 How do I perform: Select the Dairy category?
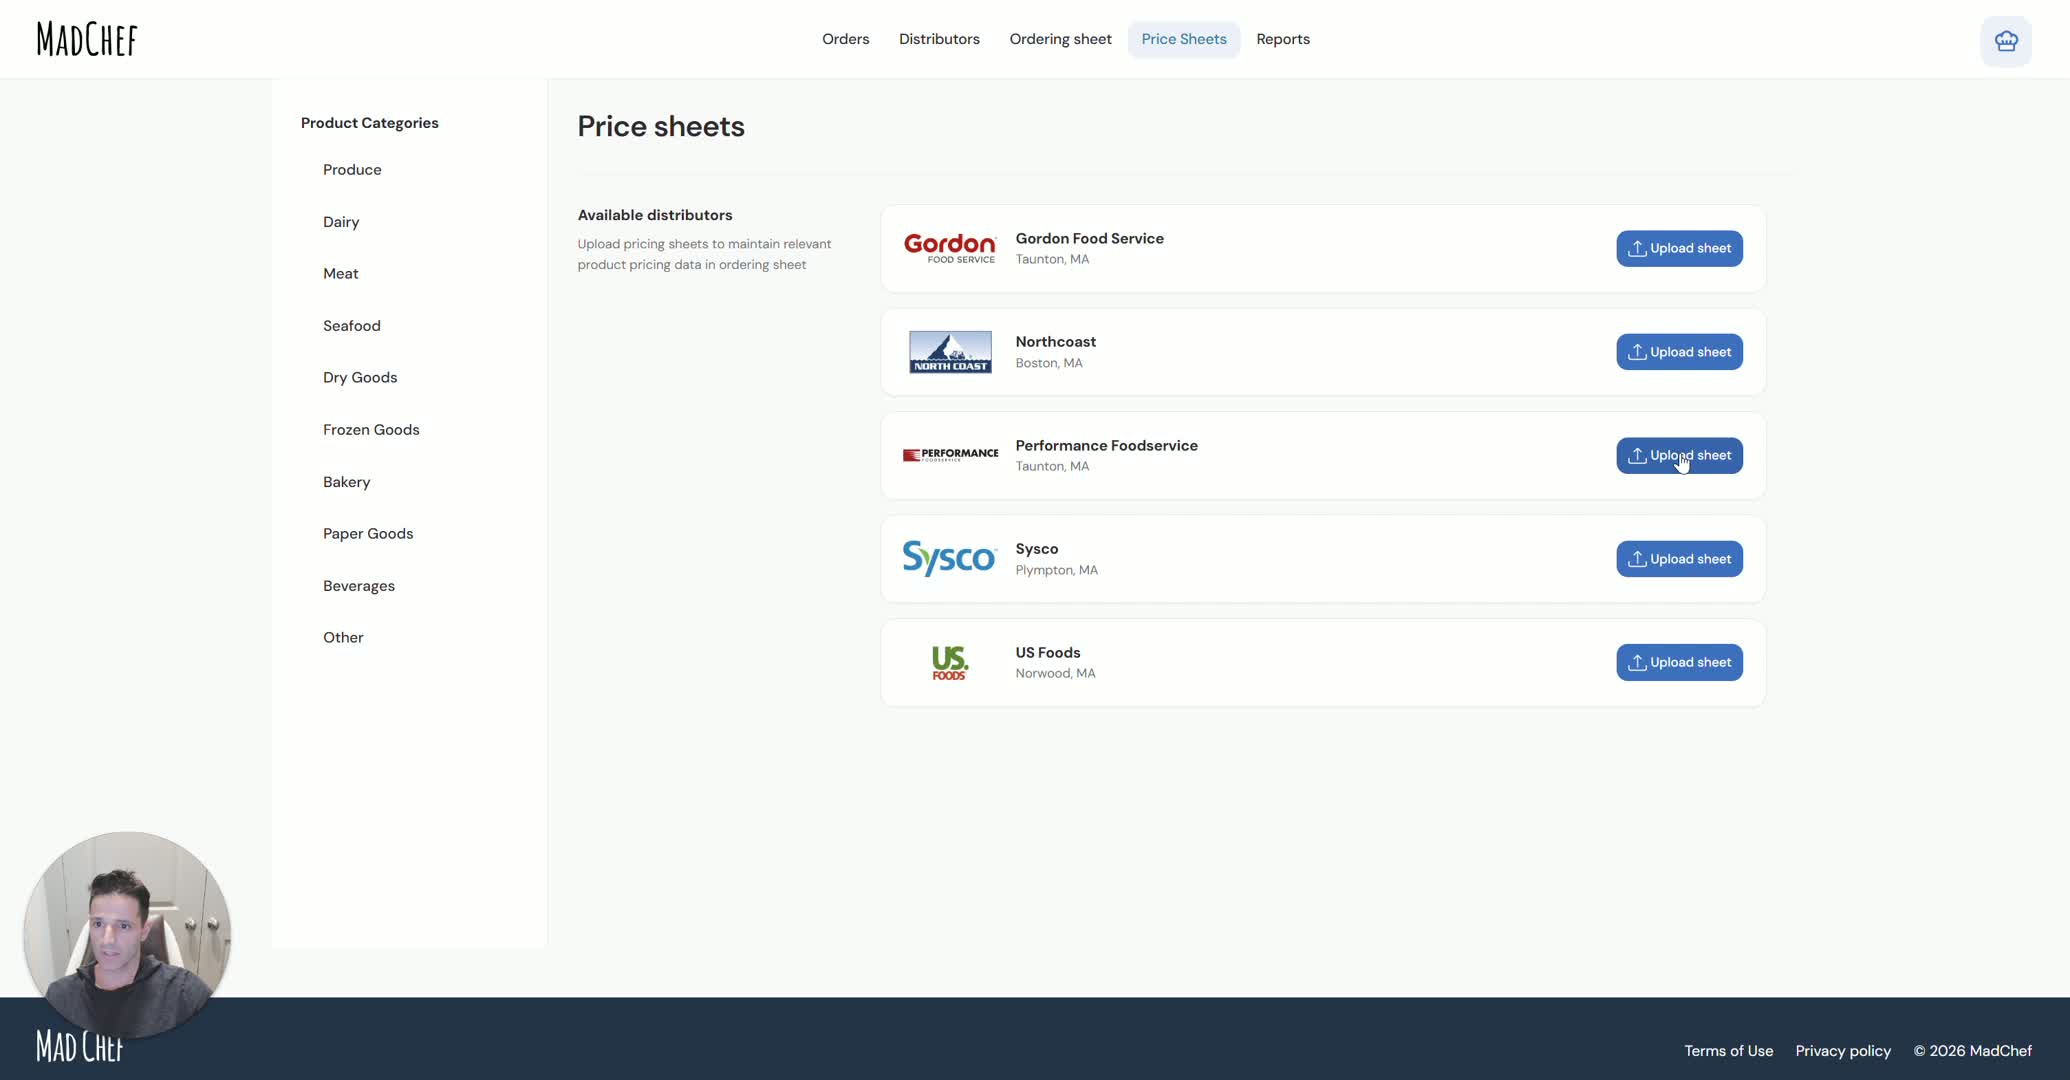(341, 222)
